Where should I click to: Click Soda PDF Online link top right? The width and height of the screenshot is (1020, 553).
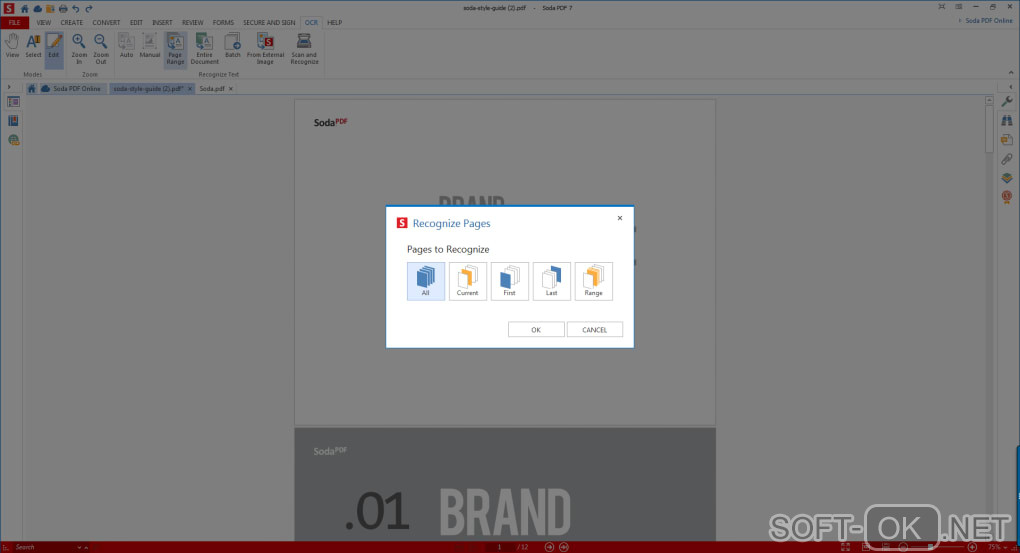[x=989, y=21]
